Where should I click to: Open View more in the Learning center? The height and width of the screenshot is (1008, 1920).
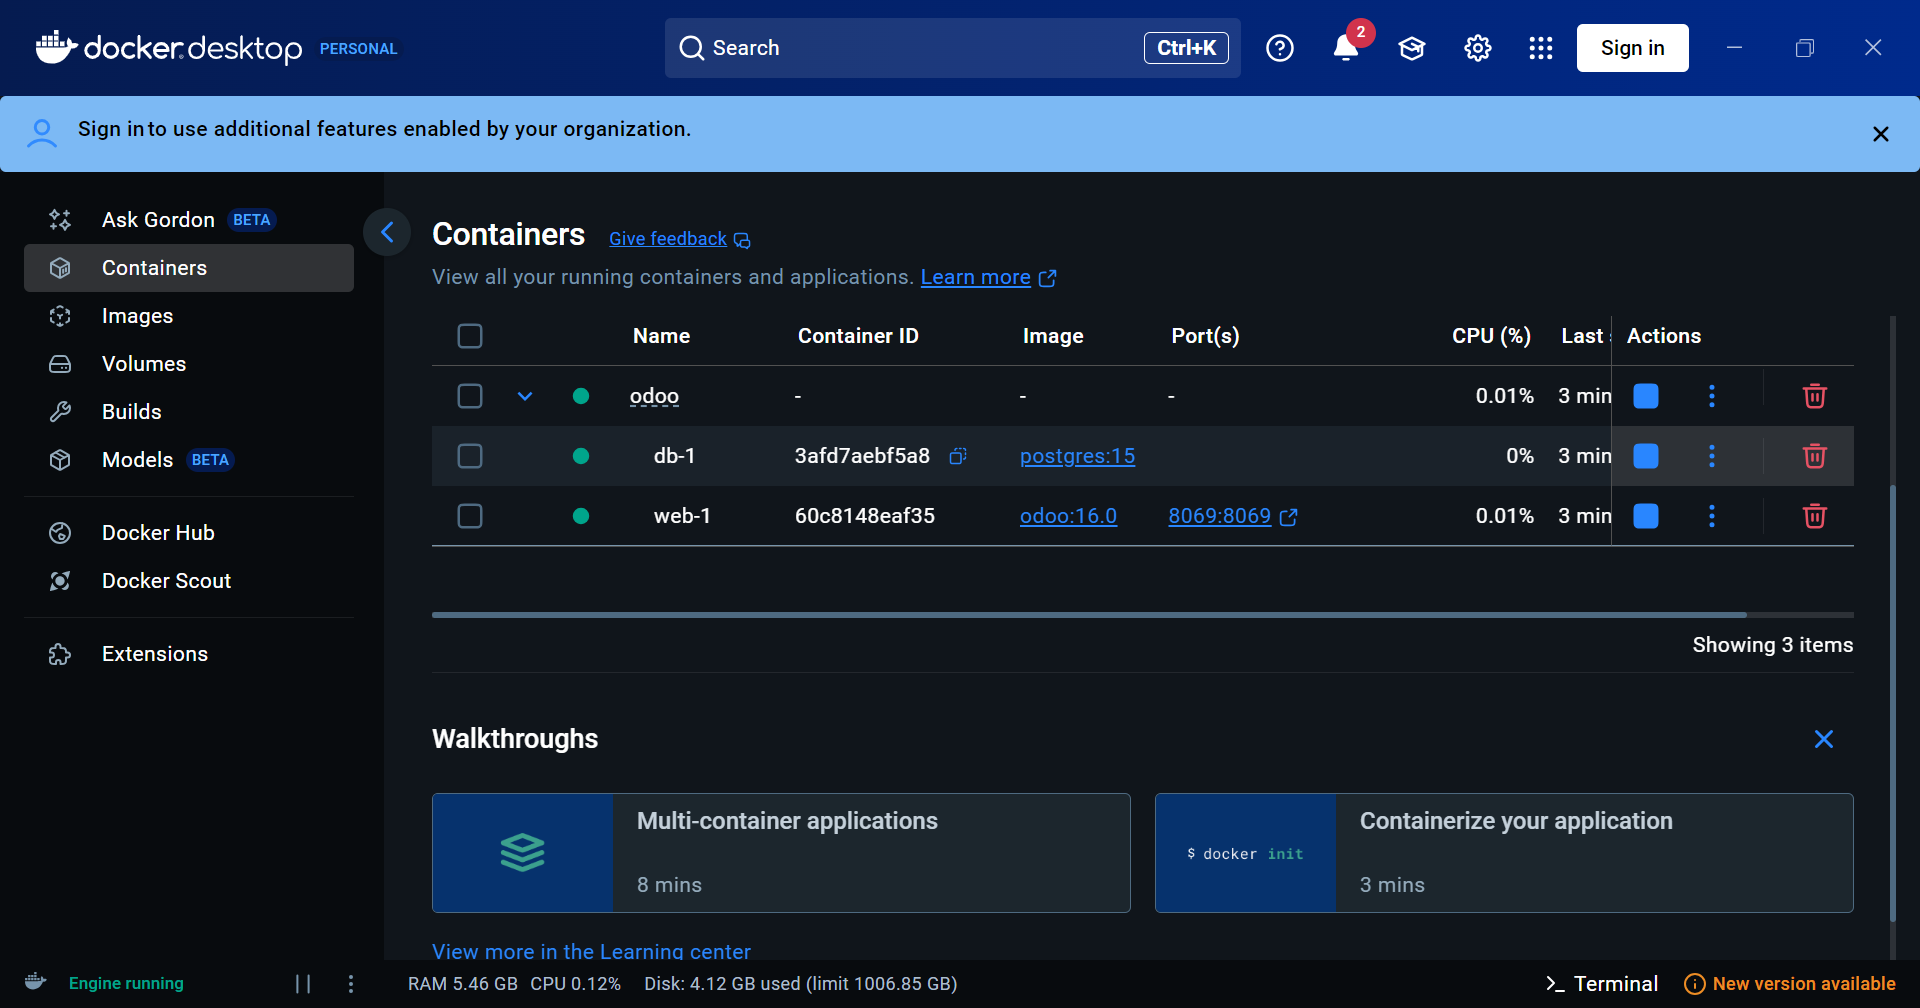pyautogui.click(x=591, y=951)
